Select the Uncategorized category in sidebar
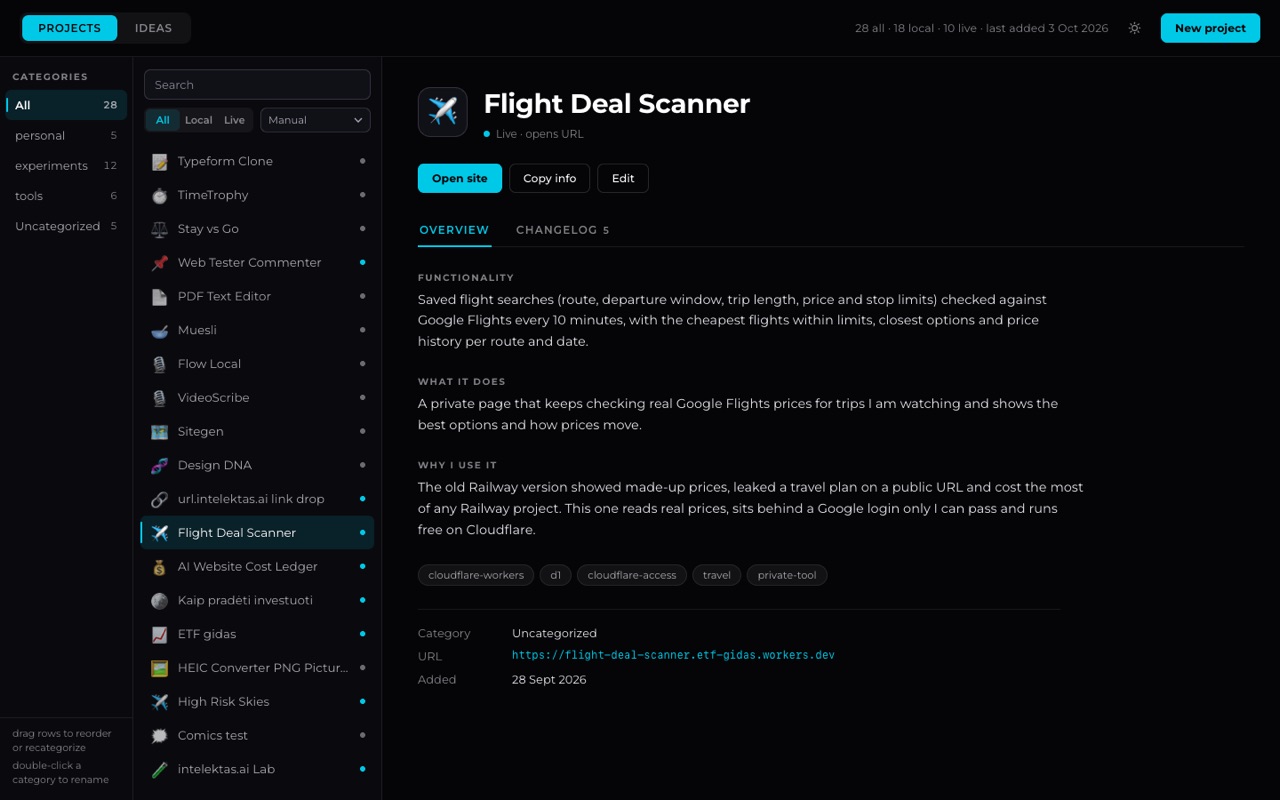Viewport: 1280px width, 800px height. [66, 226]
